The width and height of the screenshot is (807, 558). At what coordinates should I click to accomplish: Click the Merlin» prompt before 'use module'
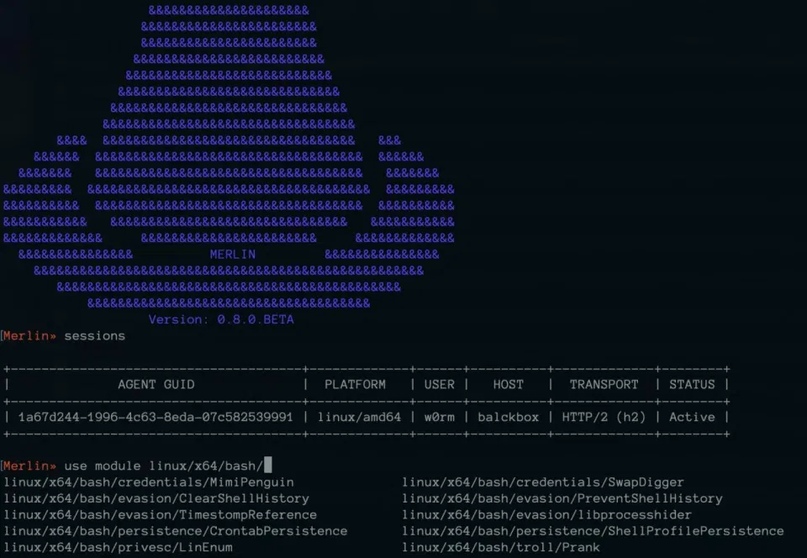click(x=29, y=466)
